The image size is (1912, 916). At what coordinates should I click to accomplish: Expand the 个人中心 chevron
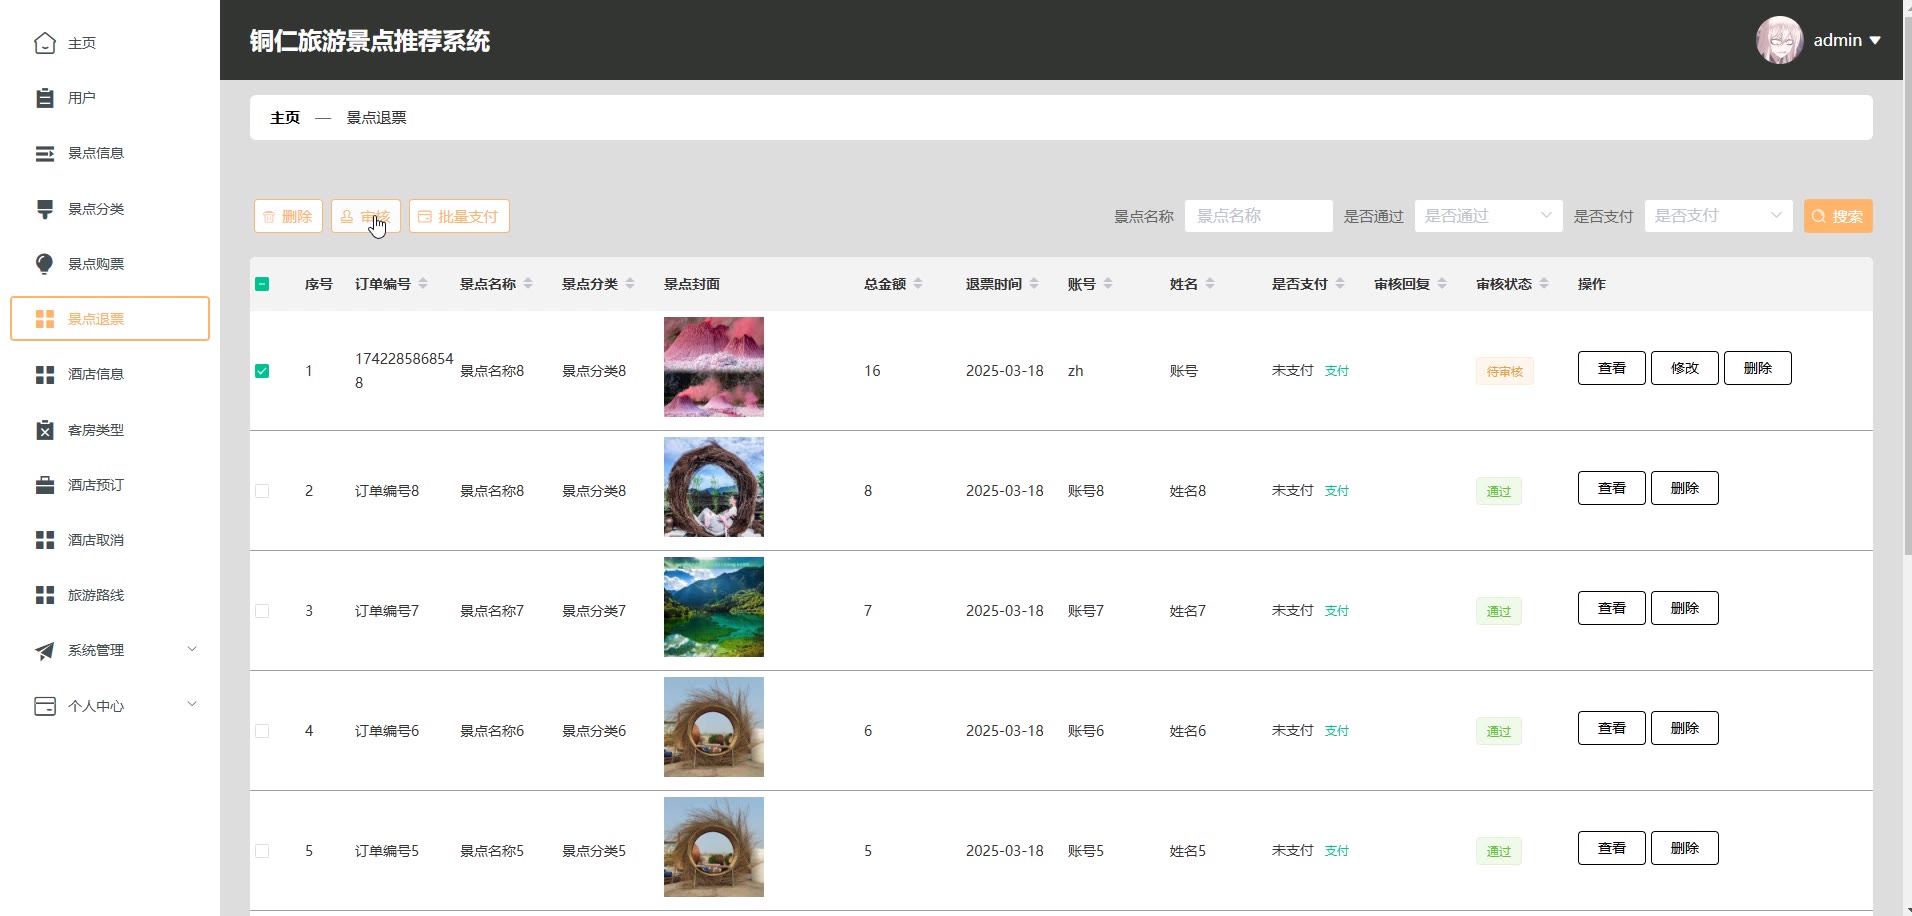pyautogui.click(x=192, y=704)
